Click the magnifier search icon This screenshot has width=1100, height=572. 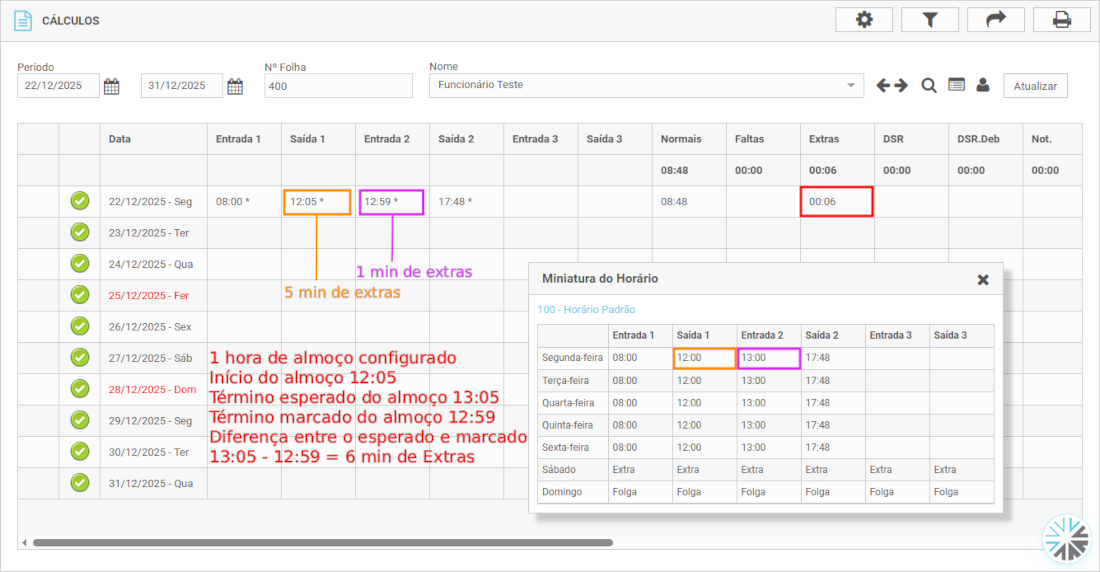point(929,86)
